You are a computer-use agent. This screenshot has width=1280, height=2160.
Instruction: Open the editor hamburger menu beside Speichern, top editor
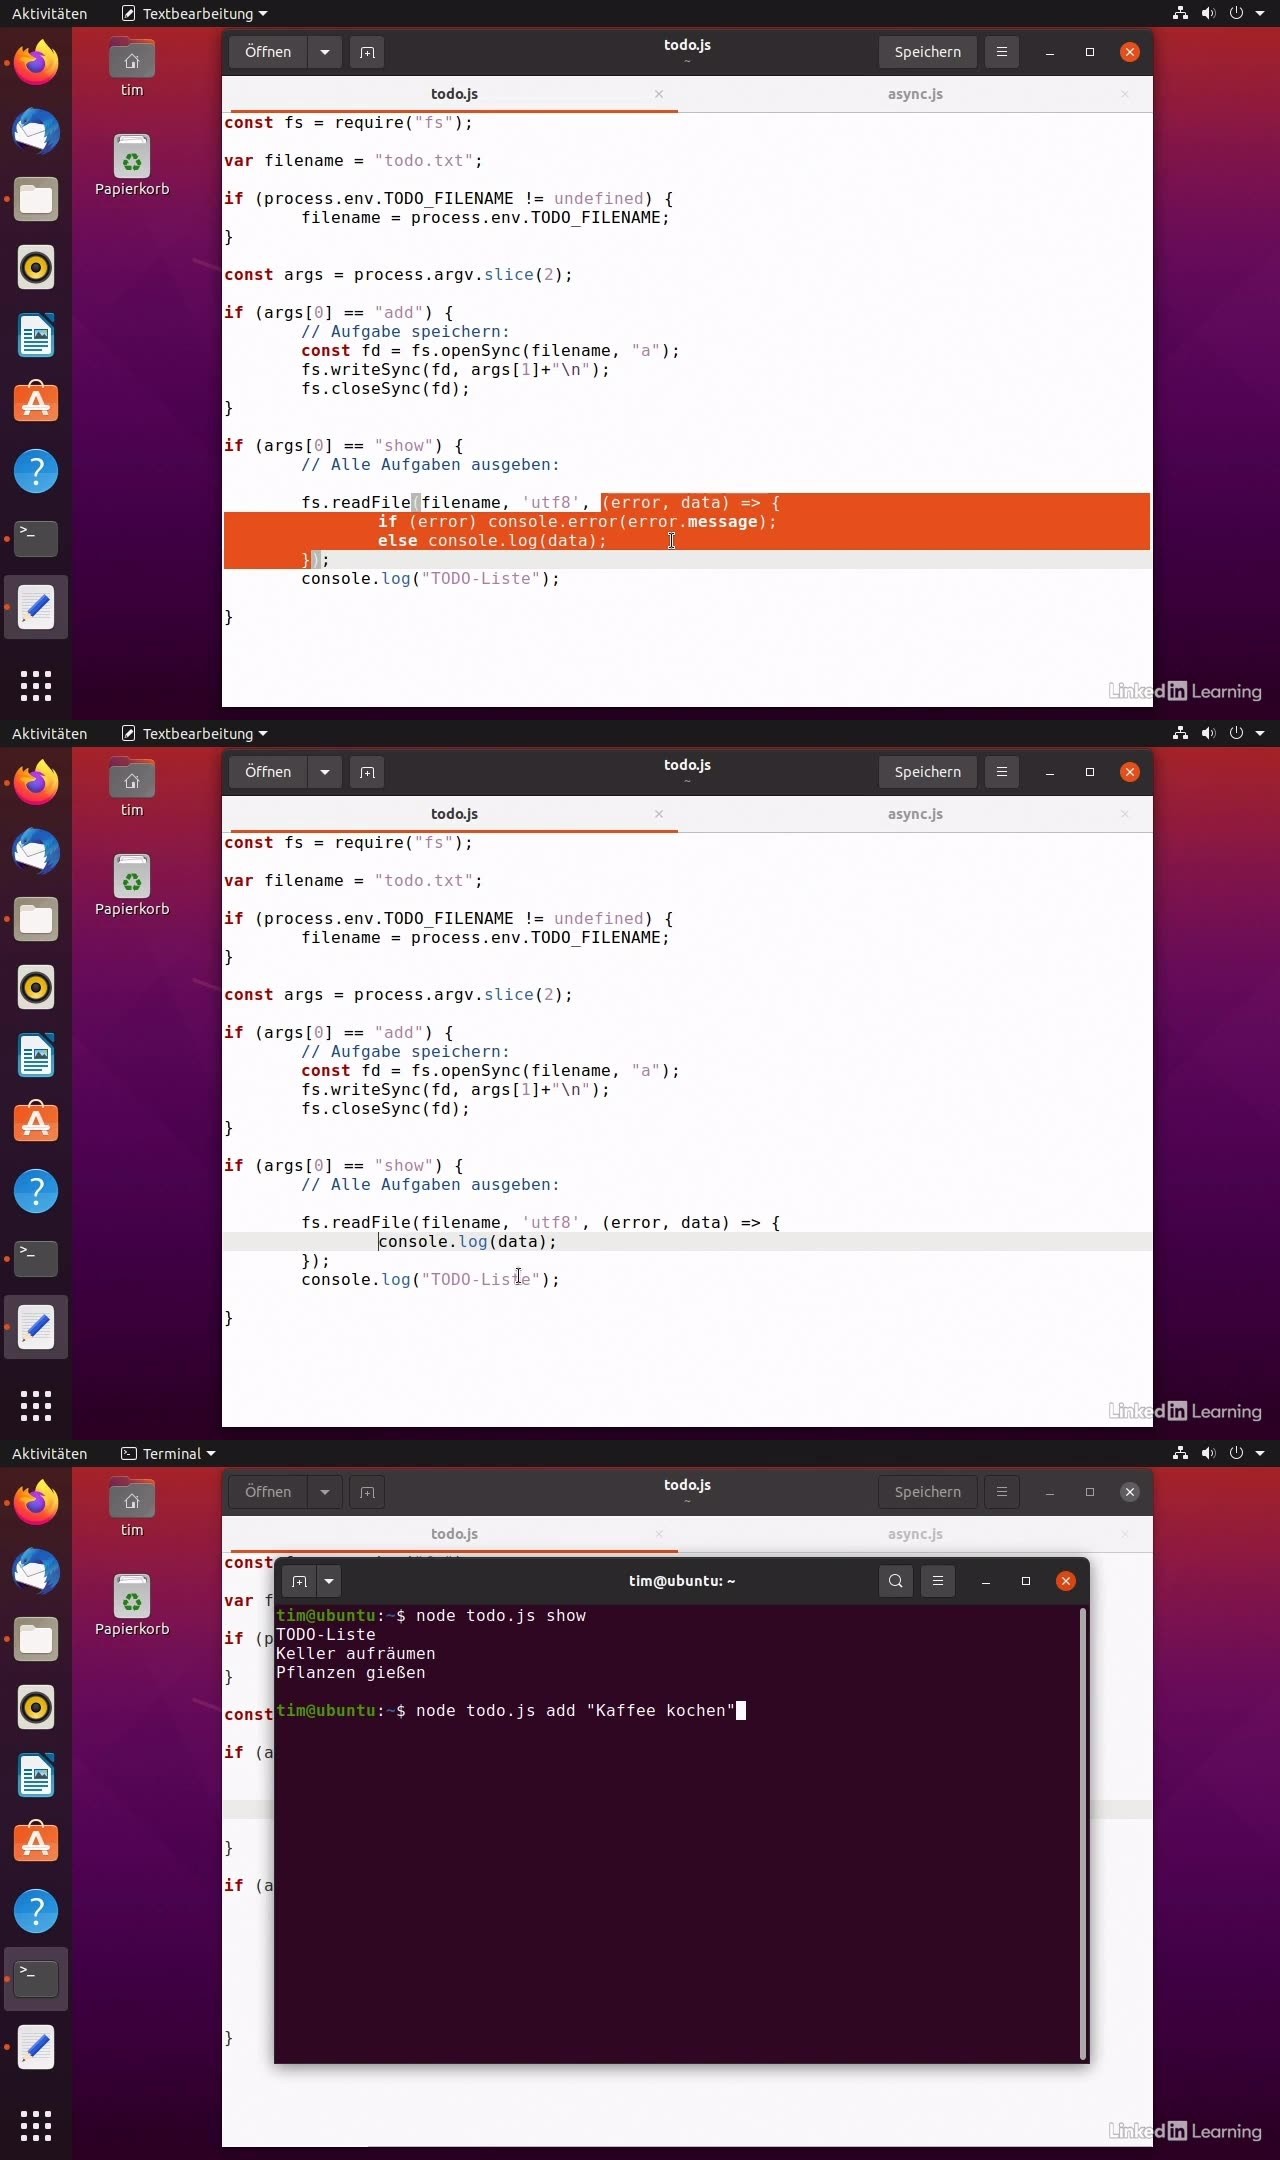tap(1001, 52)
